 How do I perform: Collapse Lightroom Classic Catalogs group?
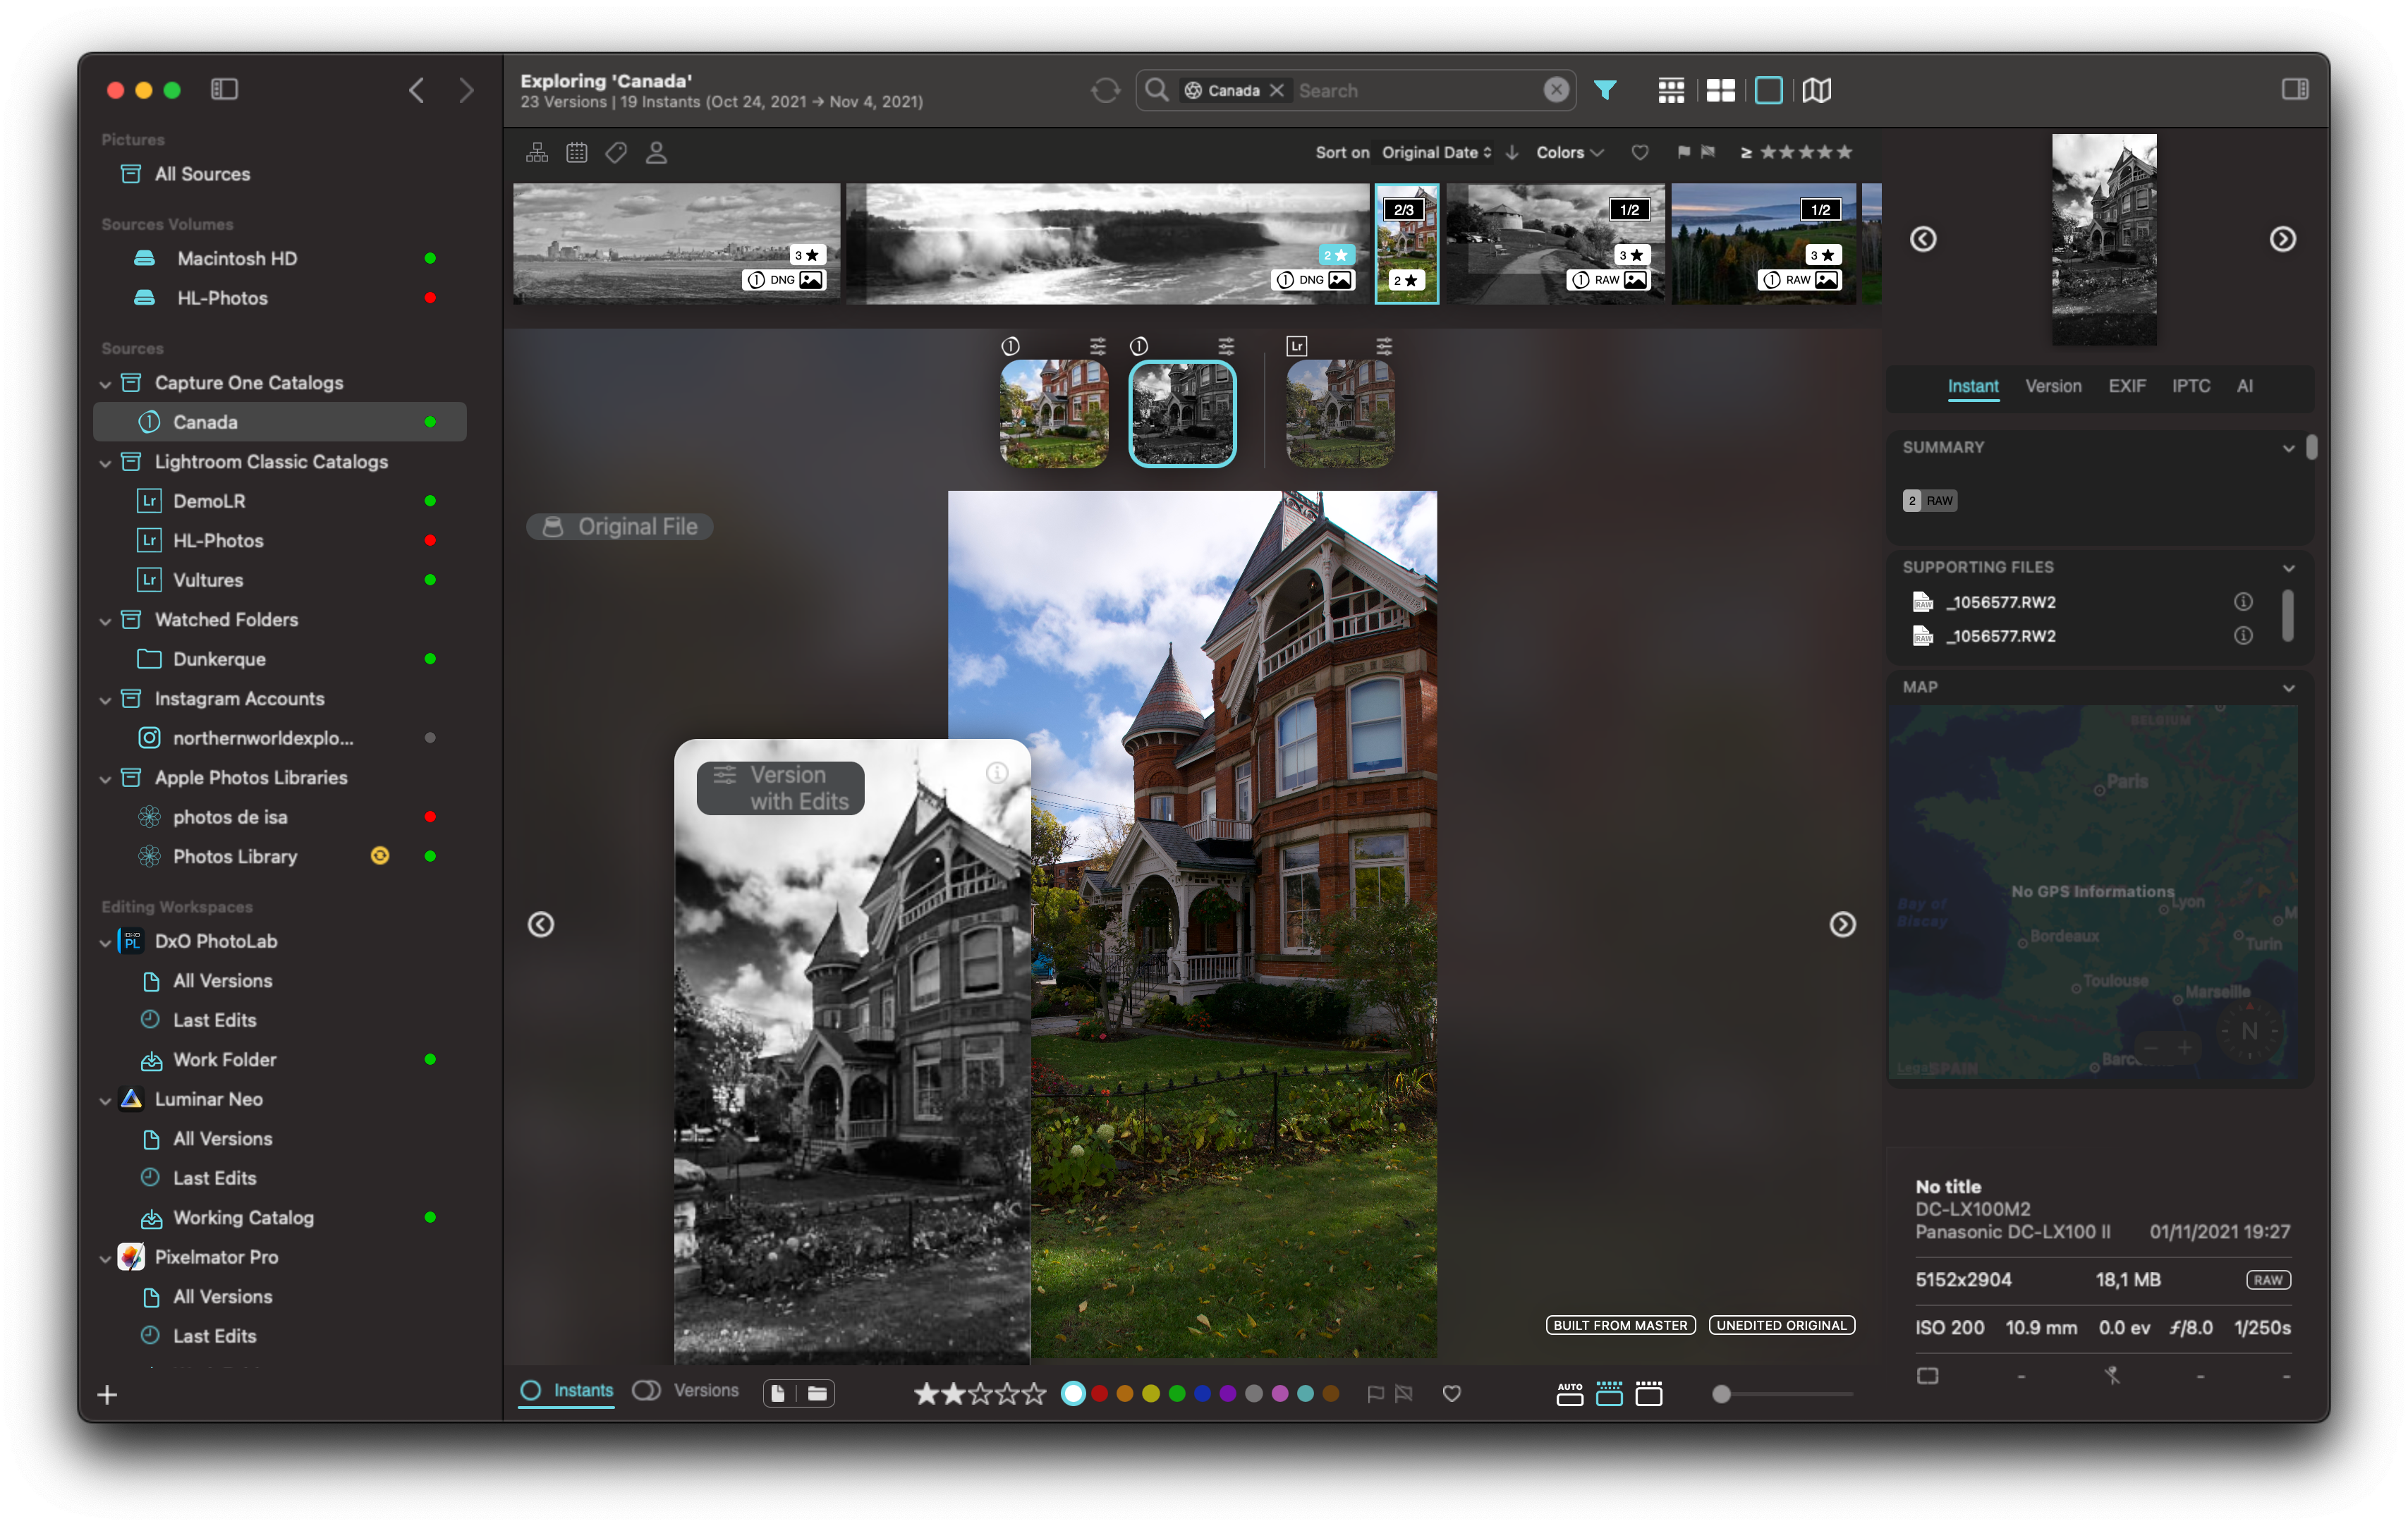tap(105, 463)
